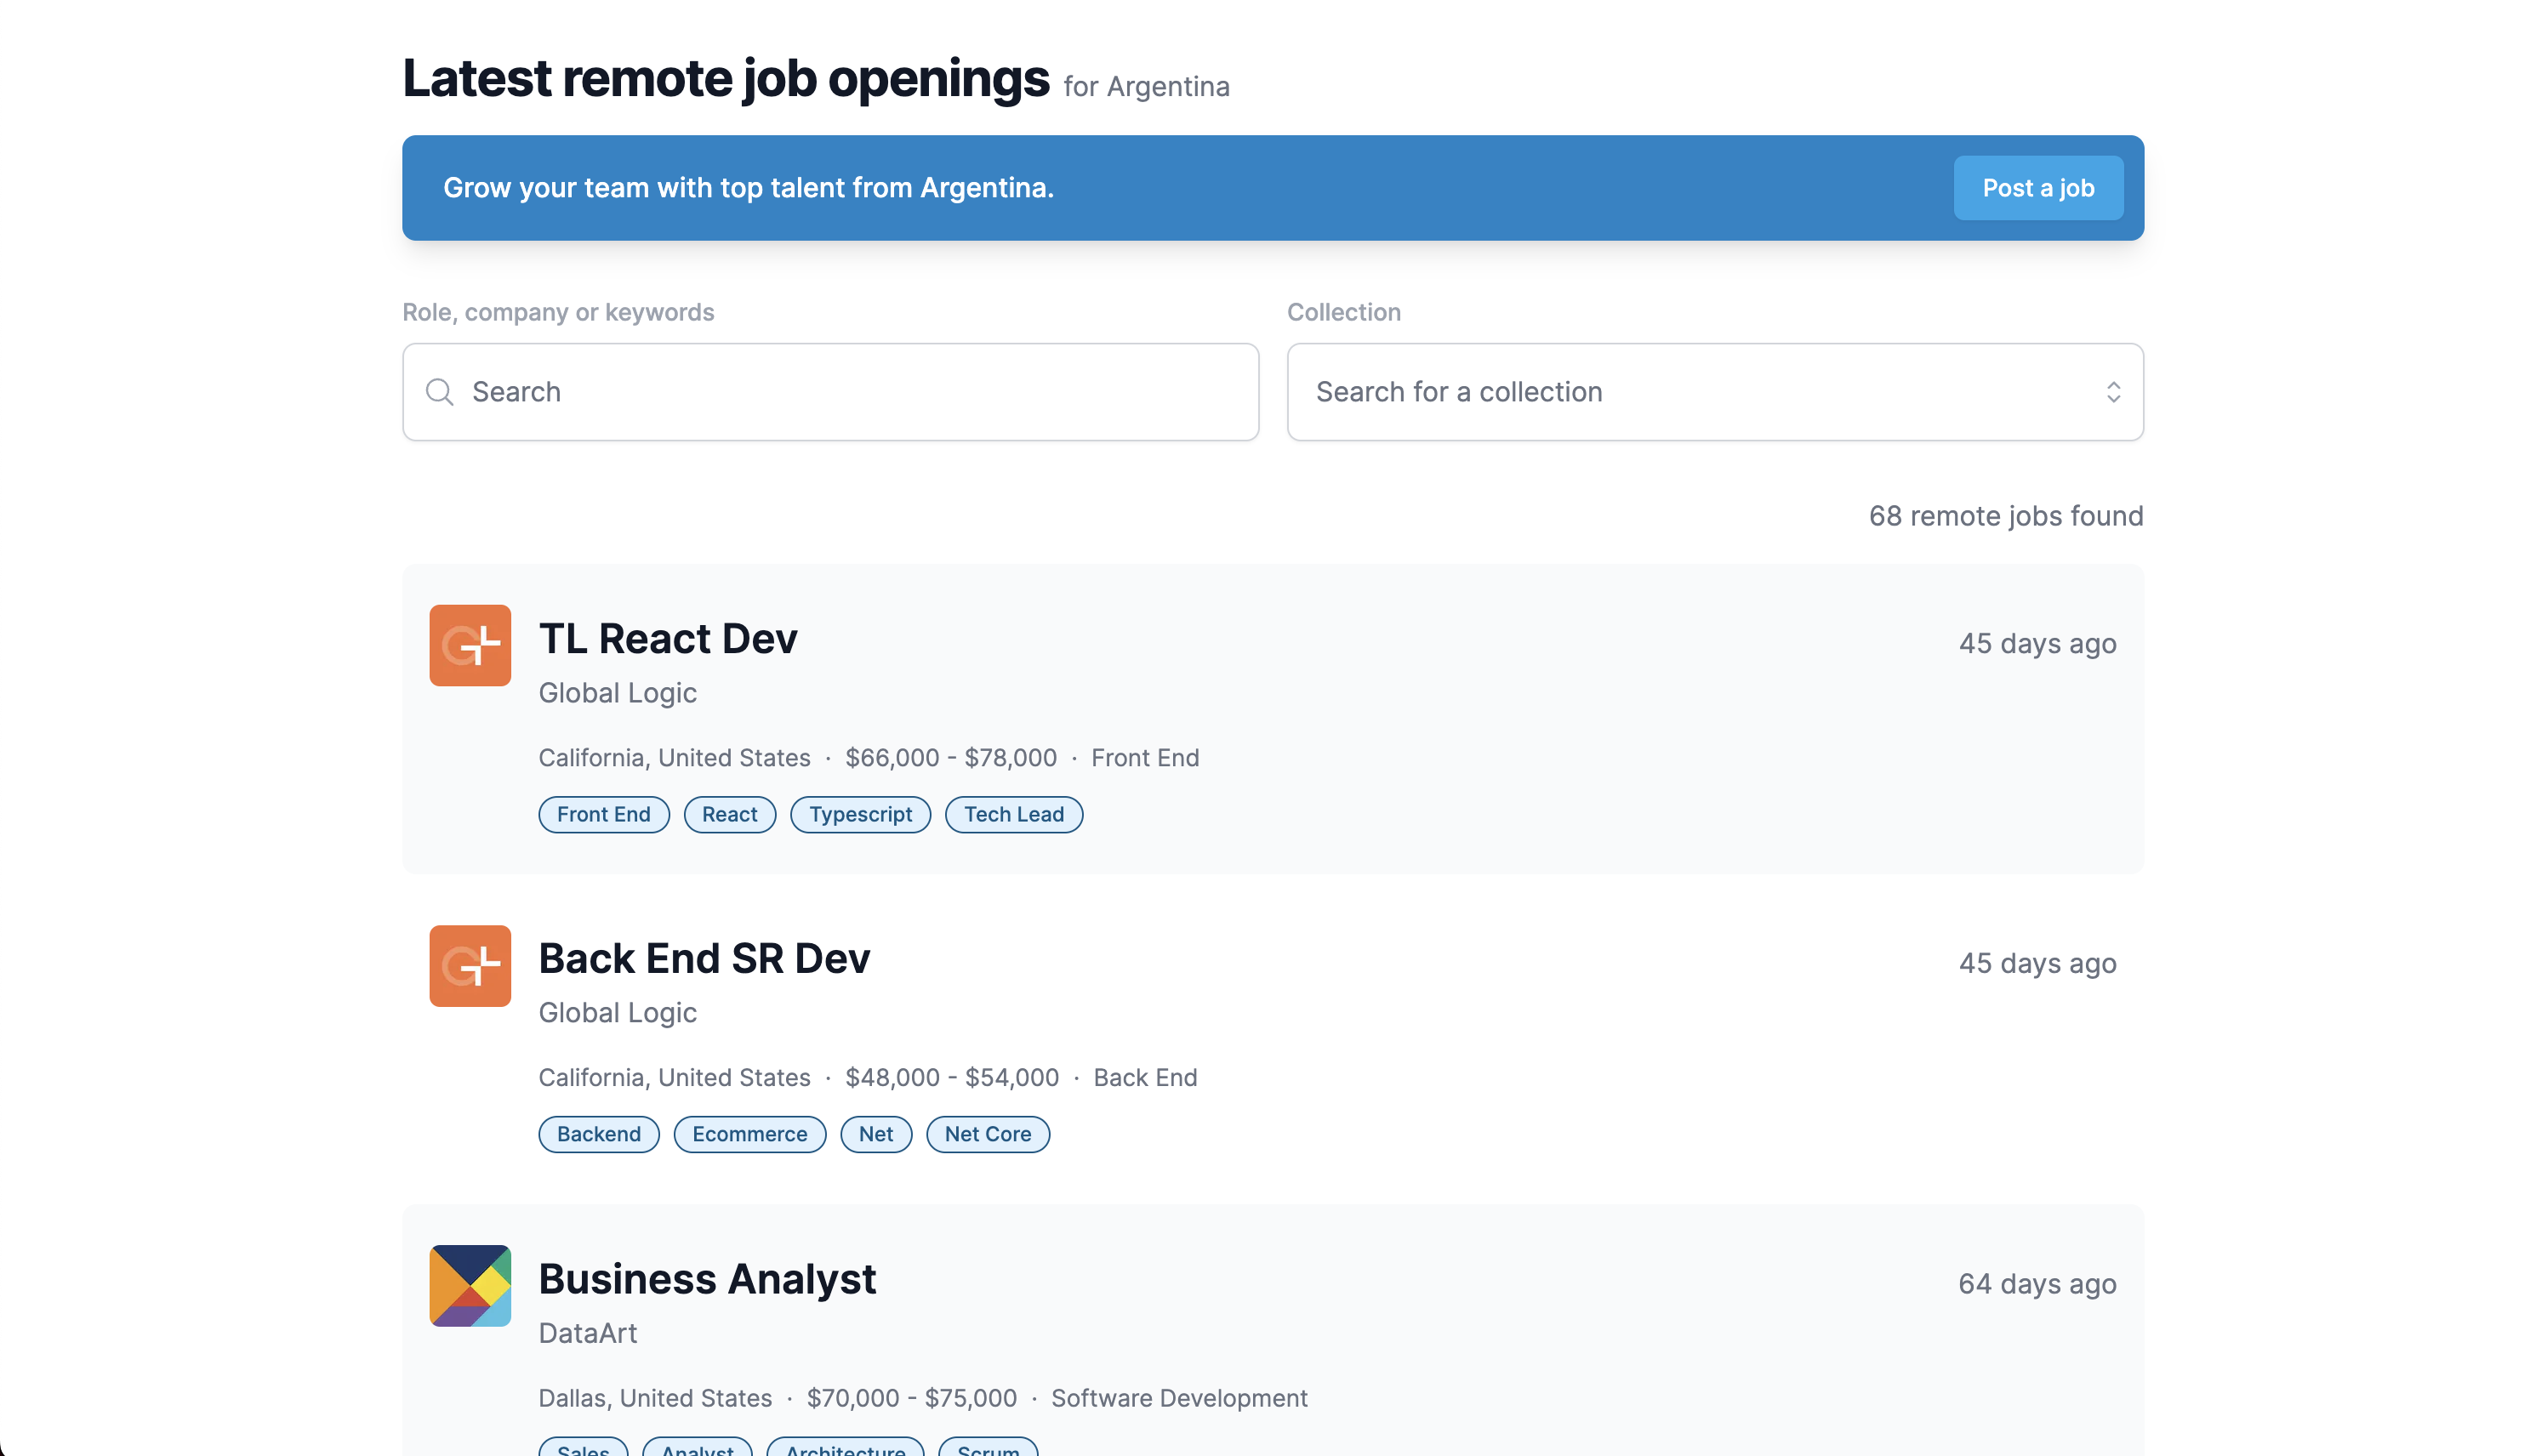Click the Global Logic company name under TL React Dev
Screen dimensions: 2547x1456
(x=617, y=692)
